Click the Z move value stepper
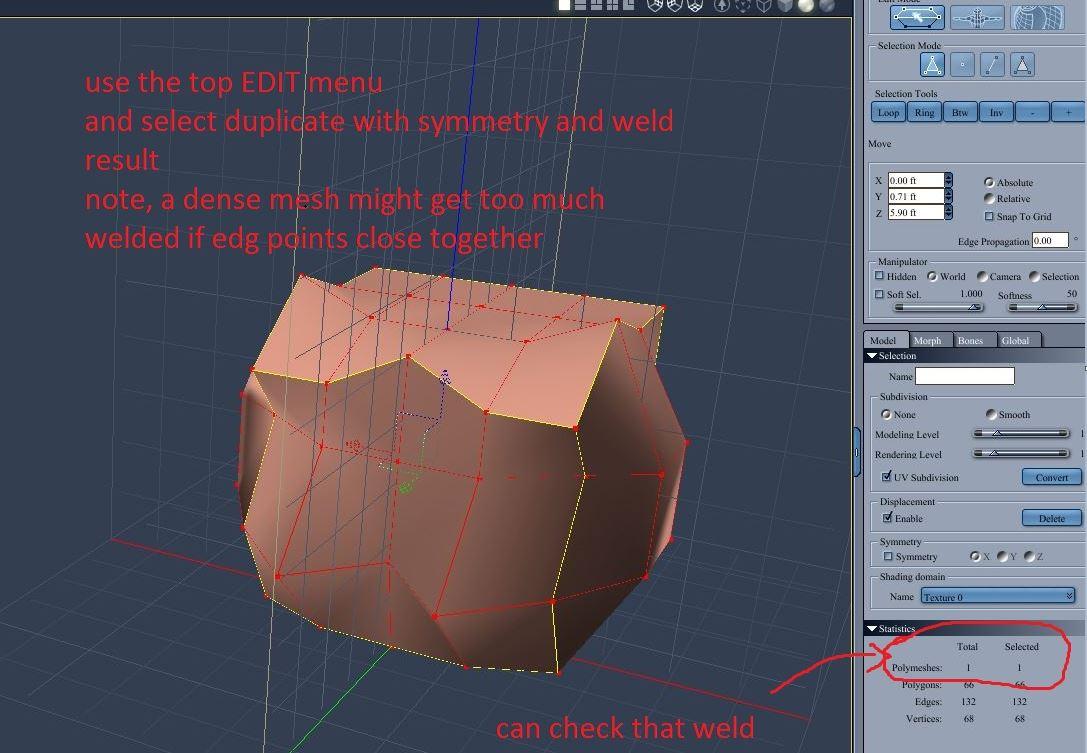 (x=948, y=212)
